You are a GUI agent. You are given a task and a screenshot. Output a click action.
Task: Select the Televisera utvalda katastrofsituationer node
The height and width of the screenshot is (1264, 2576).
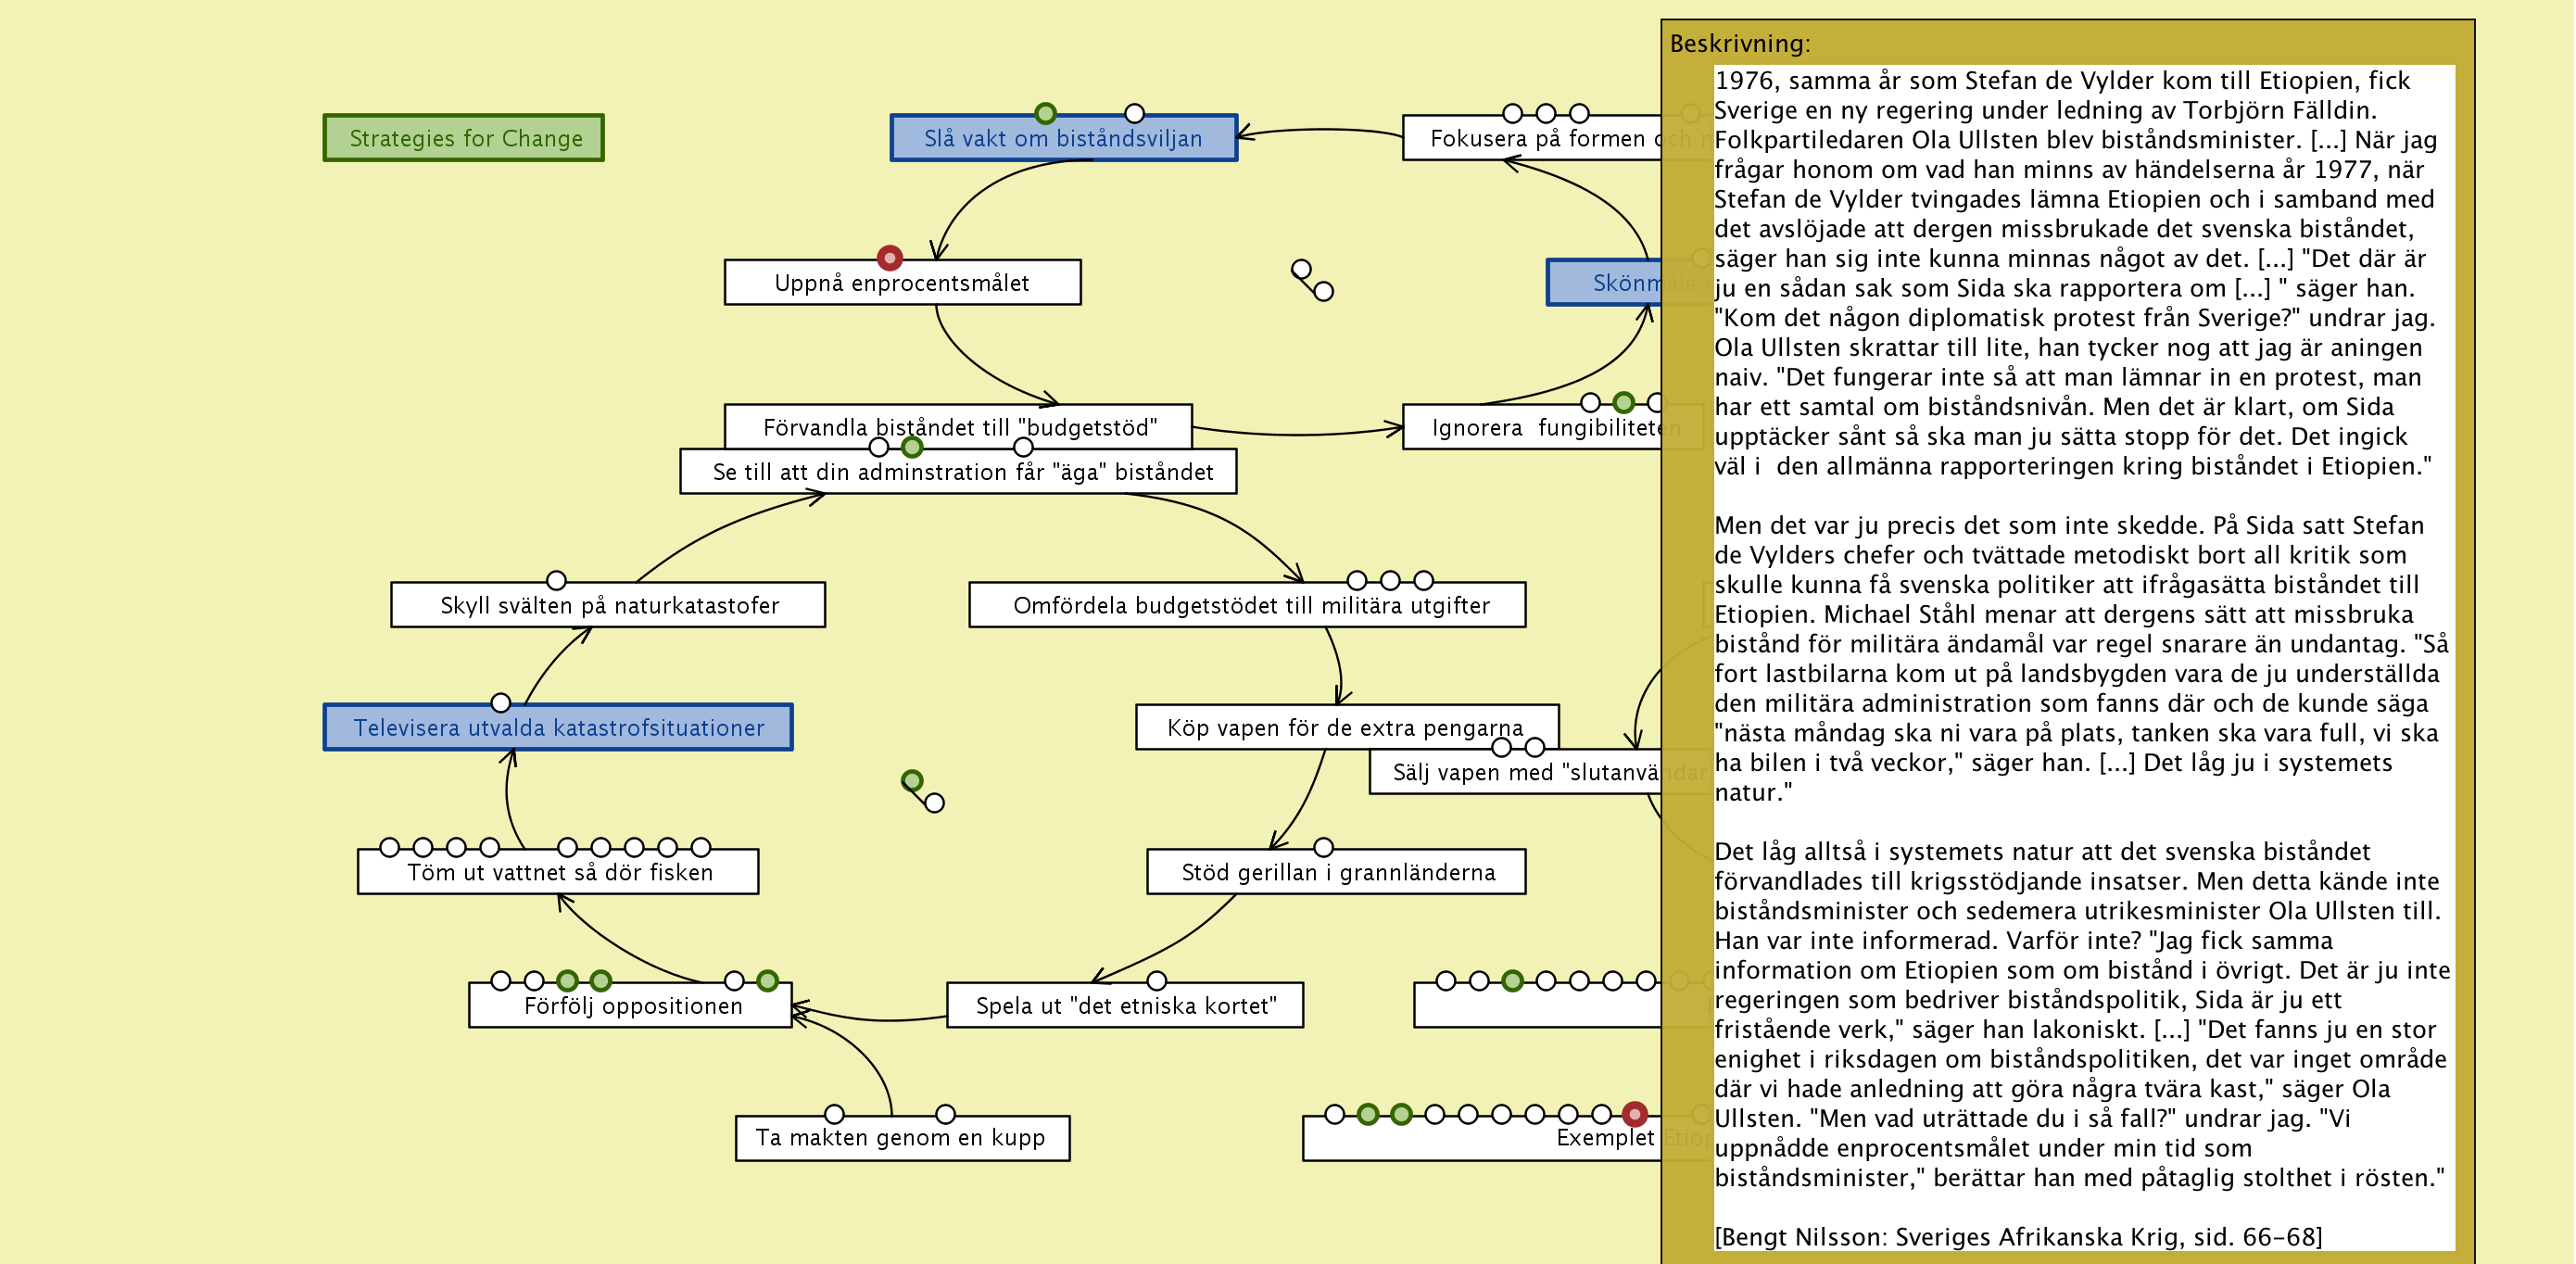[558, 728]
